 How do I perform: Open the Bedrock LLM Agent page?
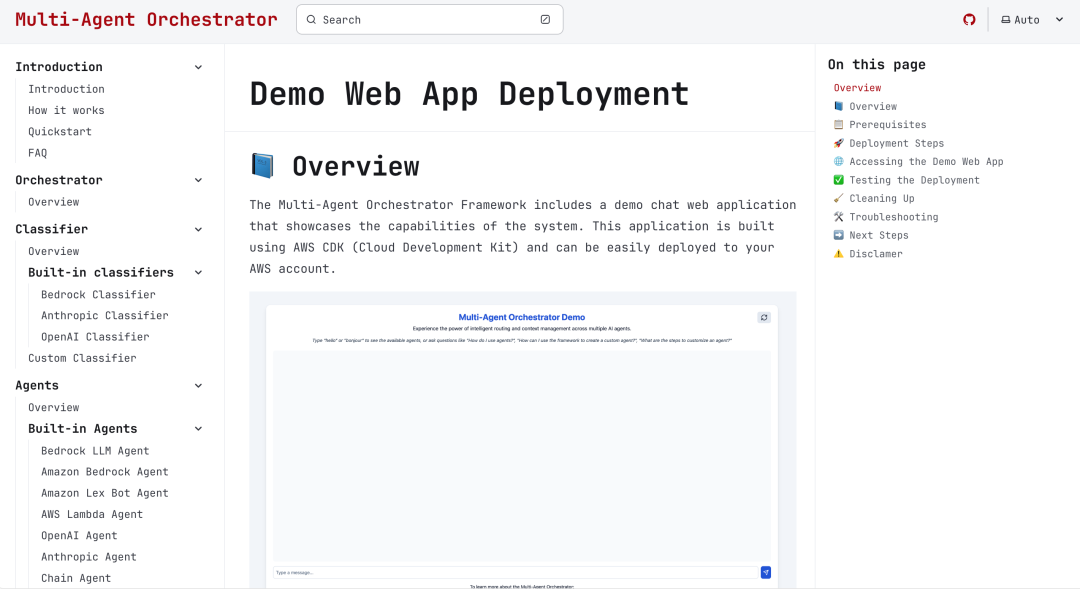(95, 451)
